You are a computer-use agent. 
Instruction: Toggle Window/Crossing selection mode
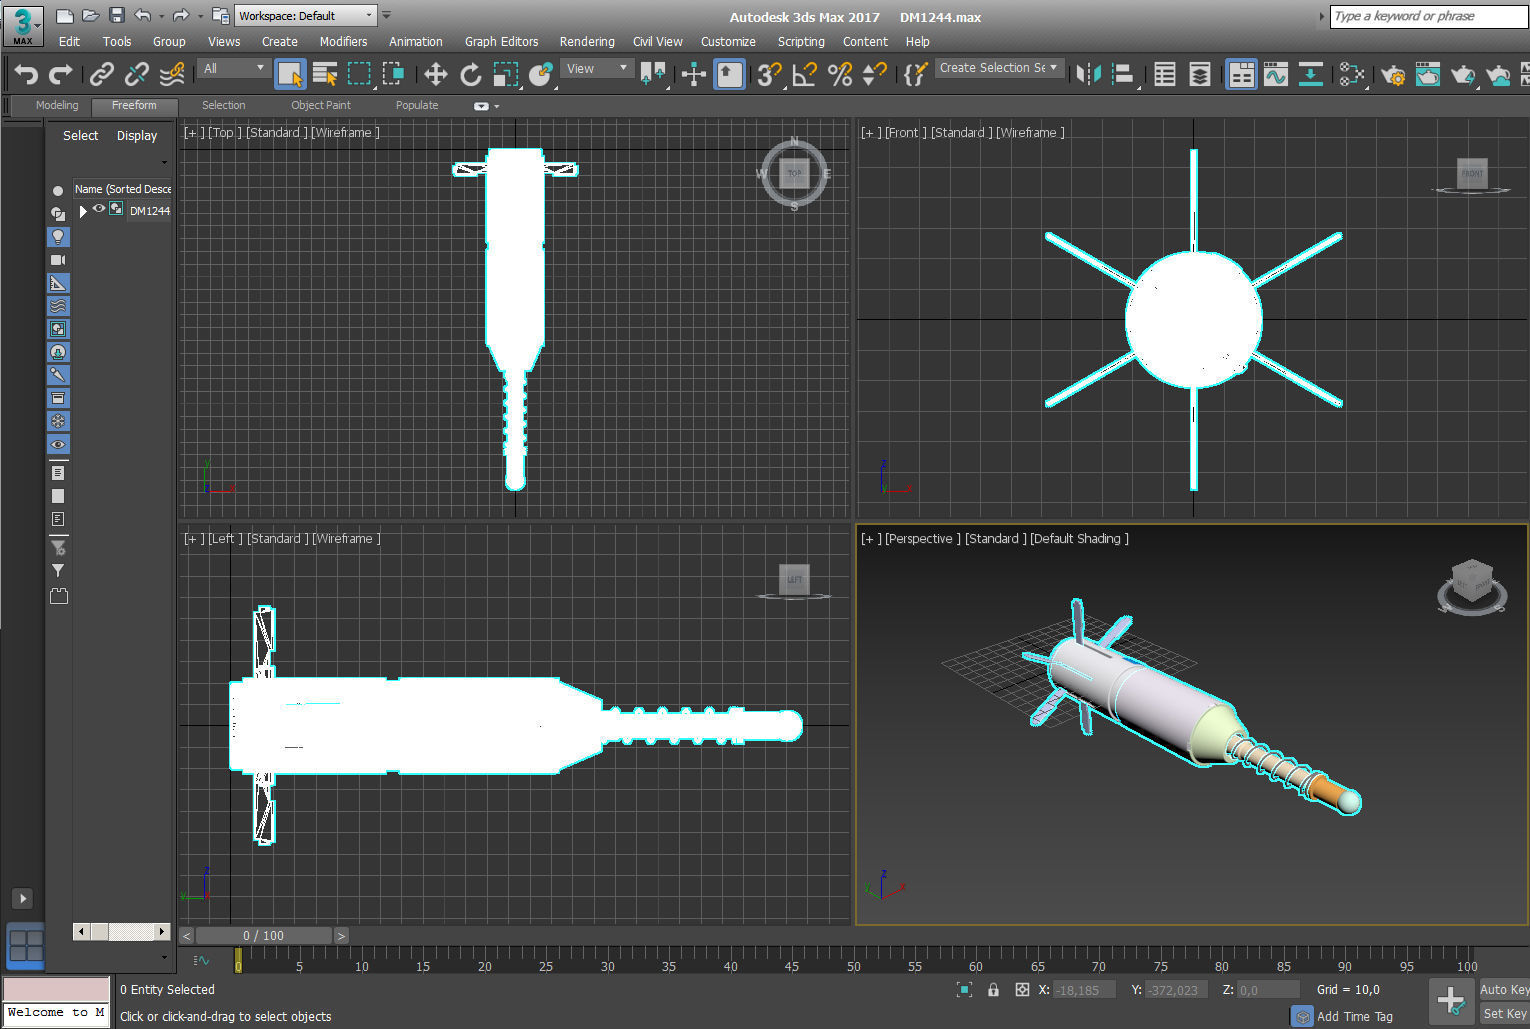394,74
